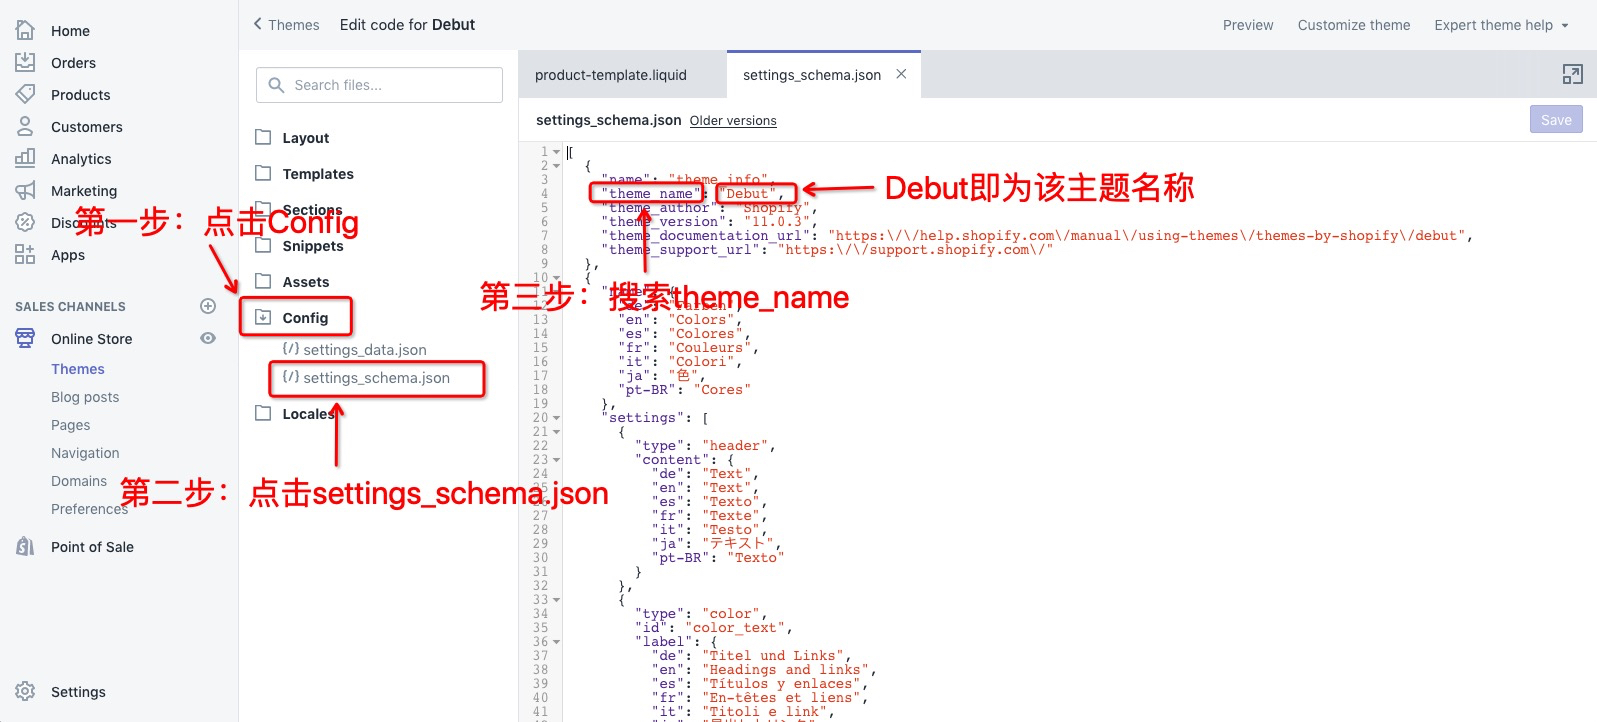
Task: Click the Customers person icon
Action: click(25, 126)
